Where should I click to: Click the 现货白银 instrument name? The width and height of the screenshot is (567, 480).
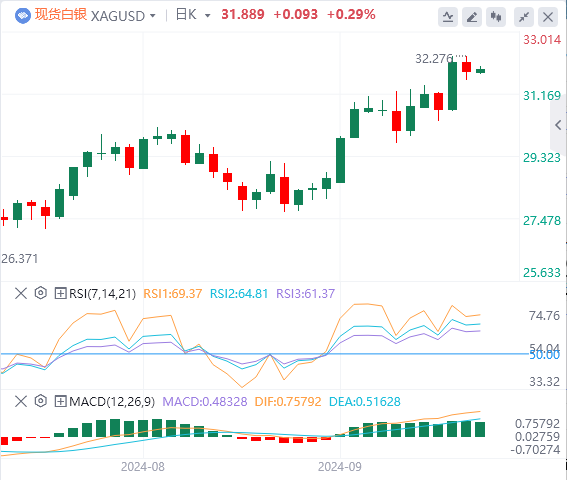(61, 15)
